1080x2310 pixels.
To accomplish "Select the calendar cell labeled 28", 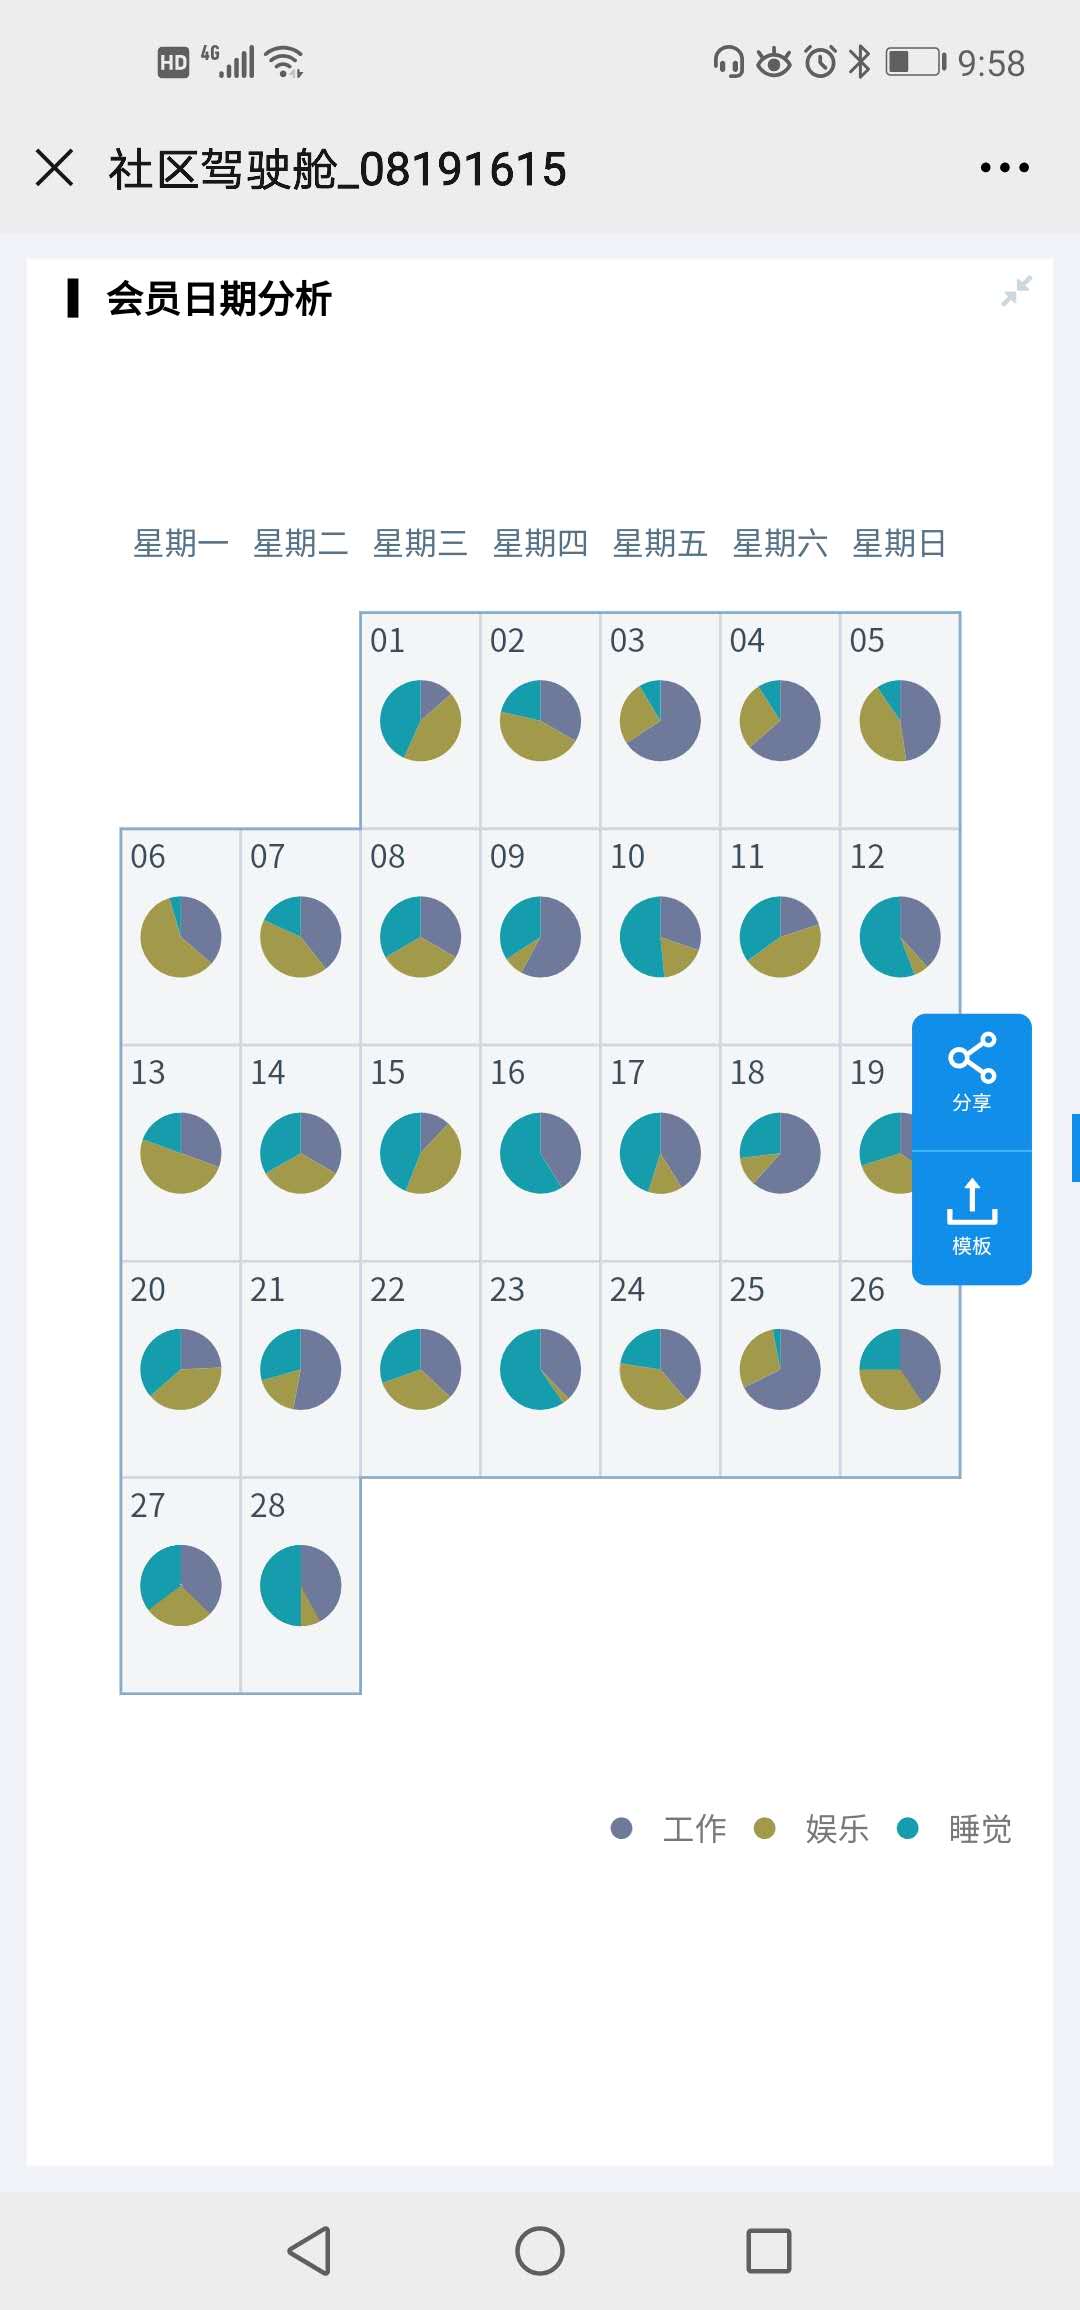I will pos(300,1585).
